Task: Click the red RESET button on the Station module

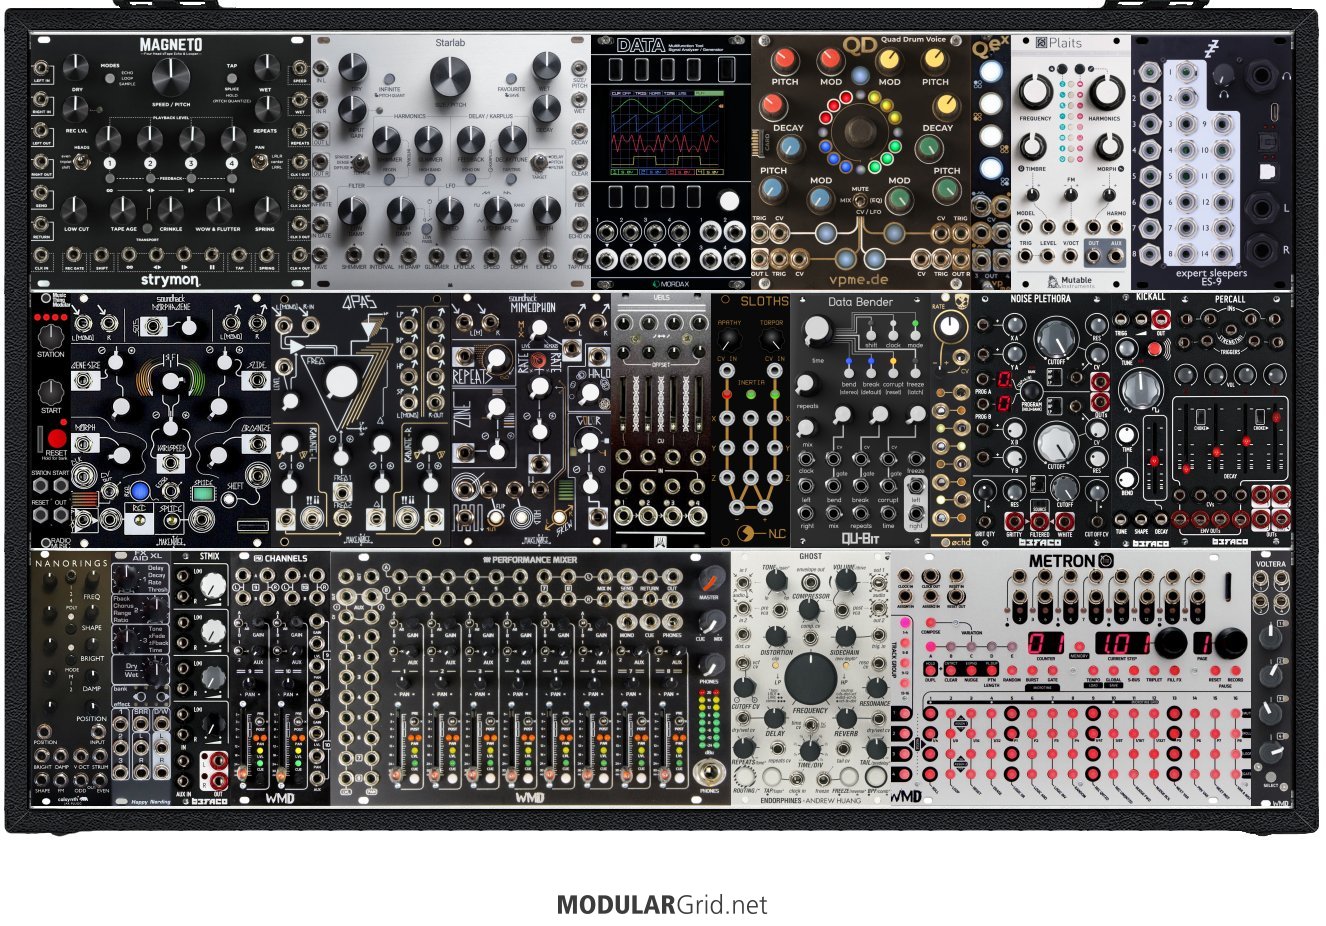Action: 57,438
